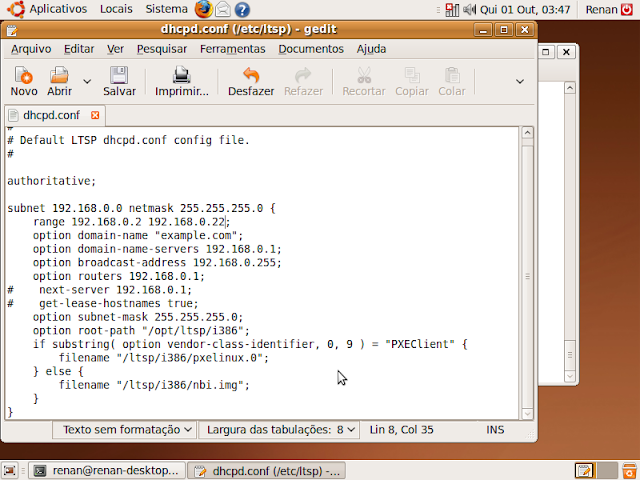Close the dhcpd.conf tab with its red X
The width and height of the screenshot is (640, 480).
click(x=95, y=115)
